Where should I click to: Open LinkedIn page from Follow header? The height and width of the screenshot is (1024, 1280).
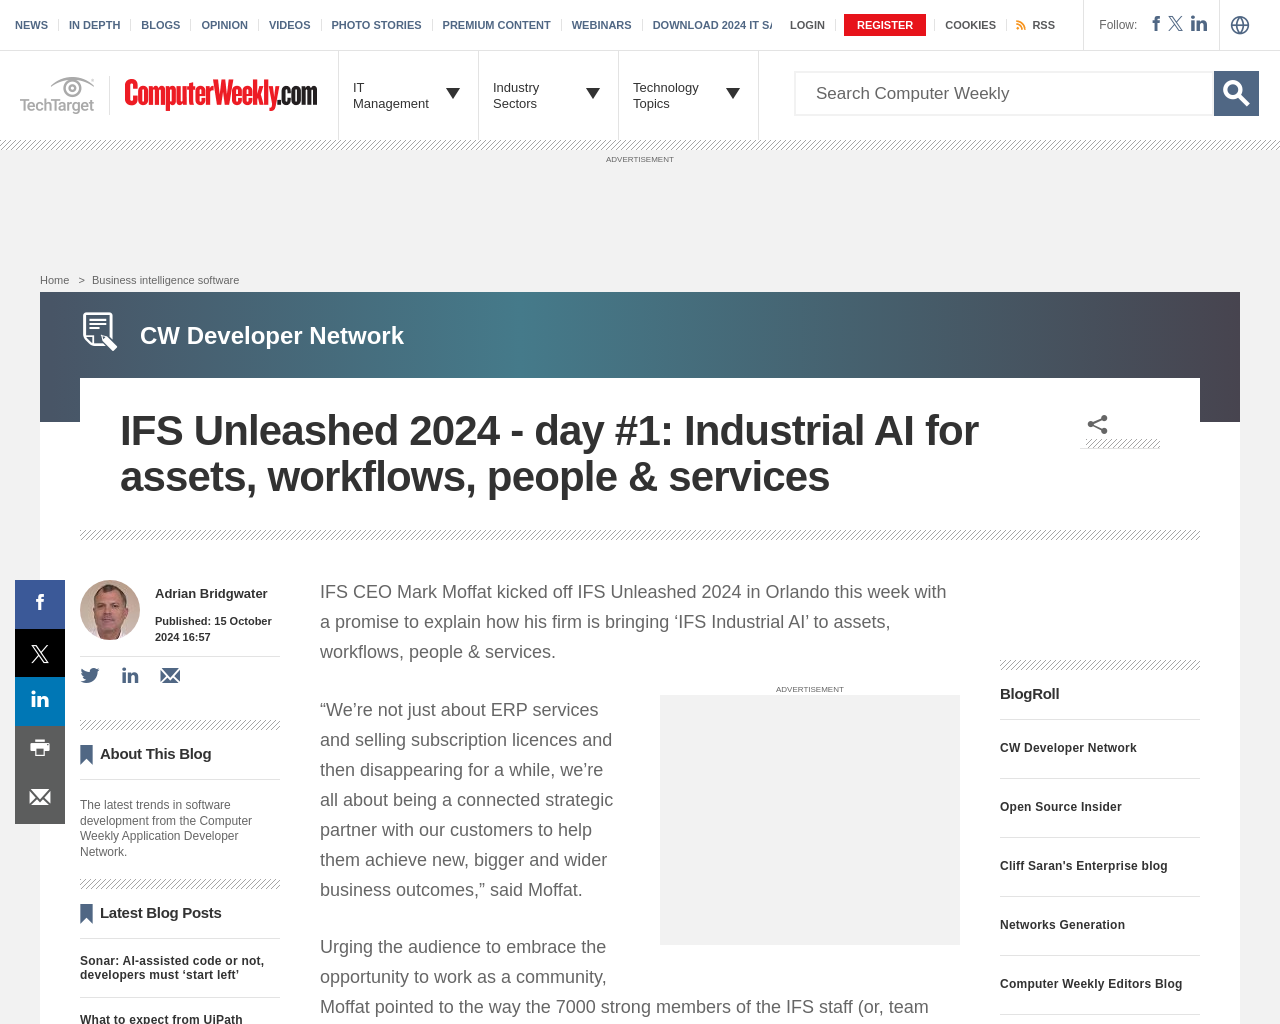(1199, 23)
